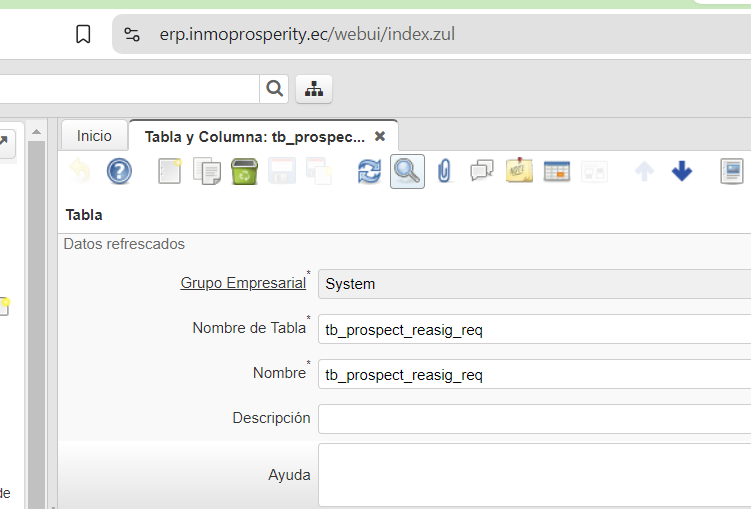Viewport: 751px width, 509px height.
Task: Open the chat speech bubbles icon
Action: 482,171
